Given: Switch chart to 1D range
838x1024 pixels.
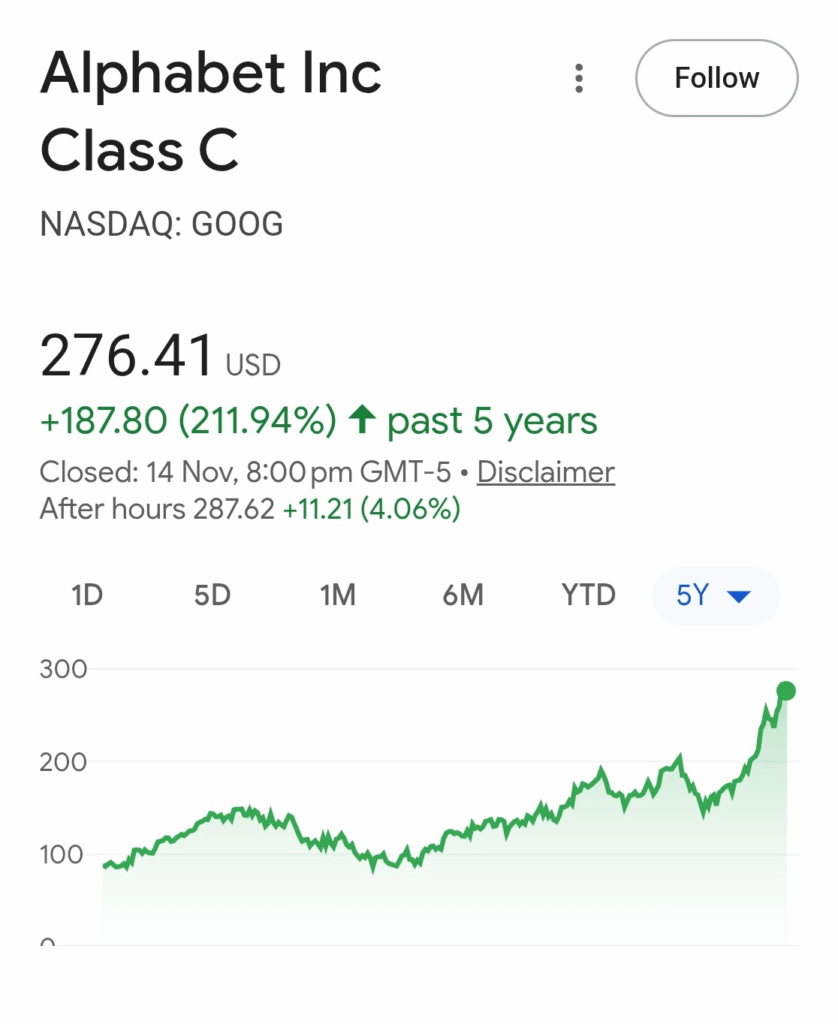Looking at the screenshot, I should (88, 596).
